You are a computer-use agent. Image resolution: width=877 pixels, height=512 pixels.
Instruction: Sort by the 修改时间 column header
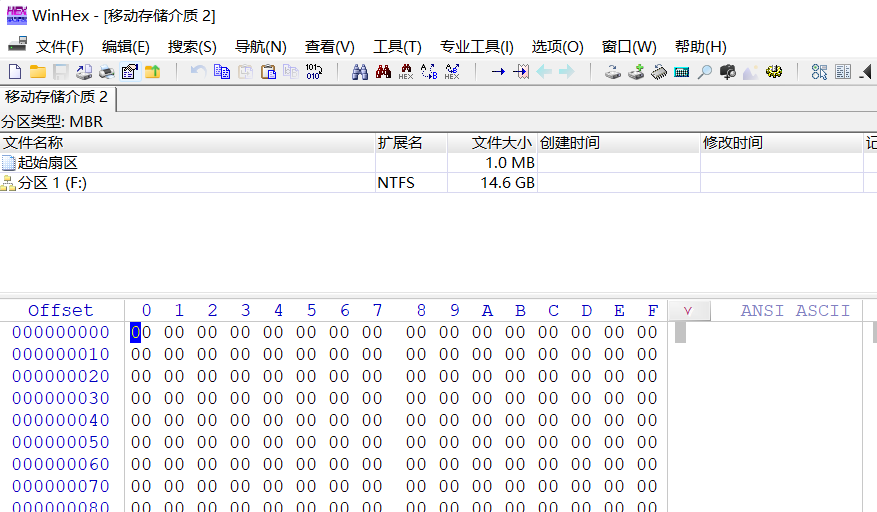point(782,143)
